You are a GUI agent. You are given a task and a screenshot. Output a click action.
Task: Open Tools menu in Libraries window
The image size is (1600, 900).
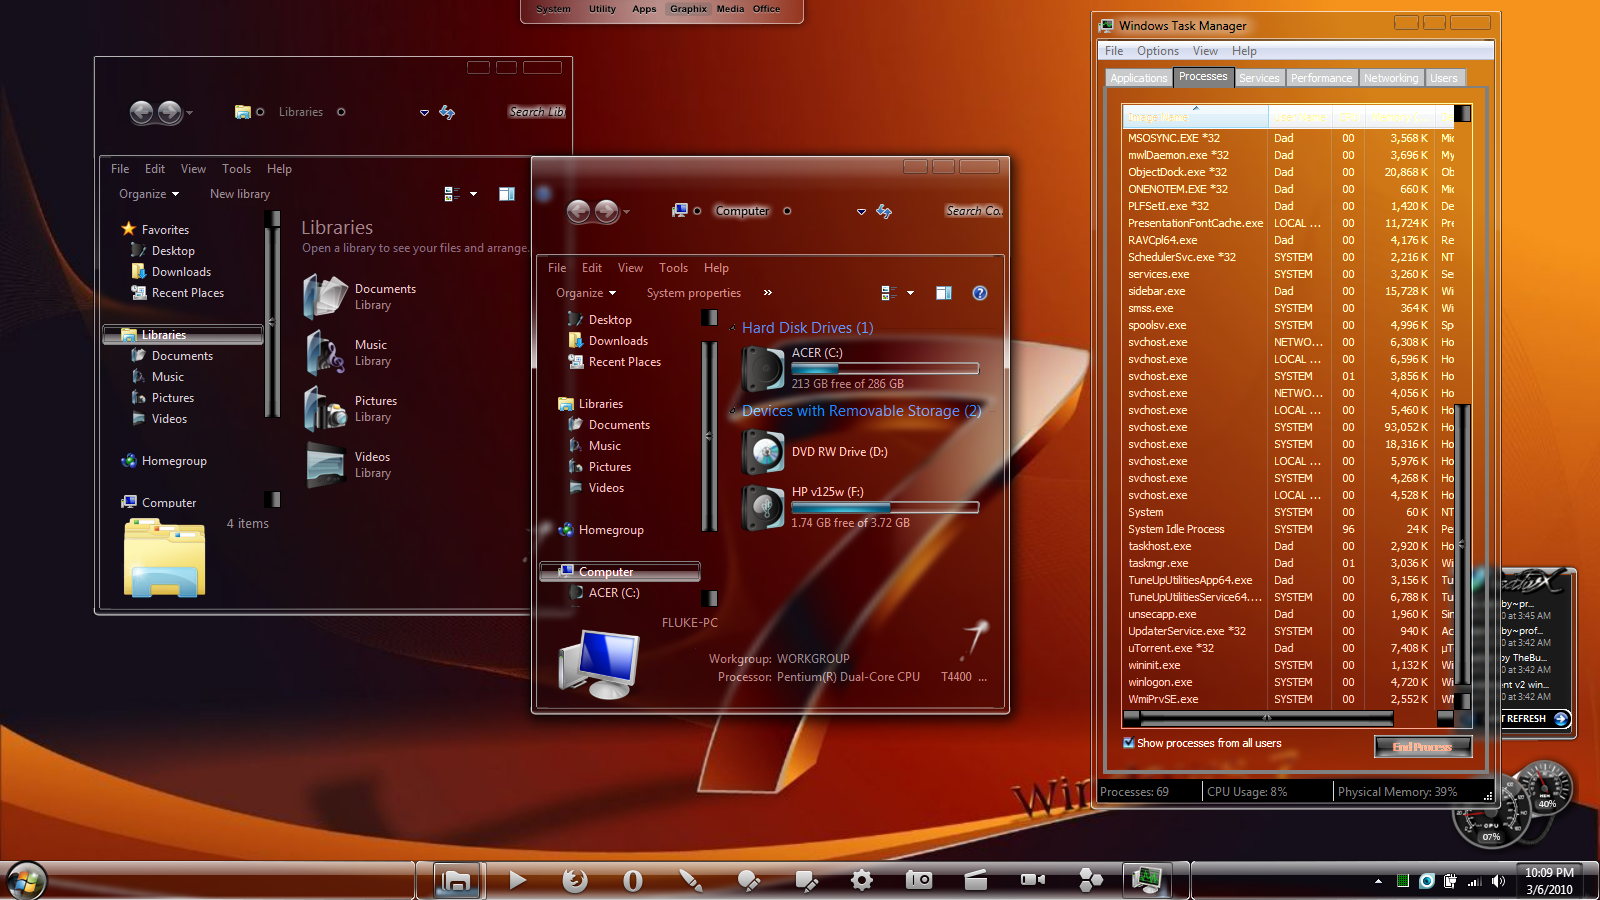pos(236,169)
